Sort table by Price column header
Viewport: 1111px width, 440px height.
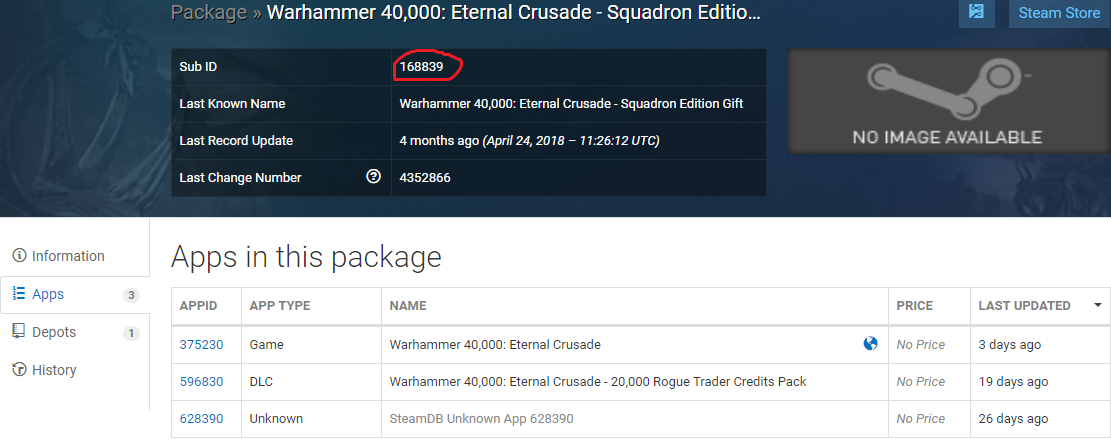click(x=915, y=305)
